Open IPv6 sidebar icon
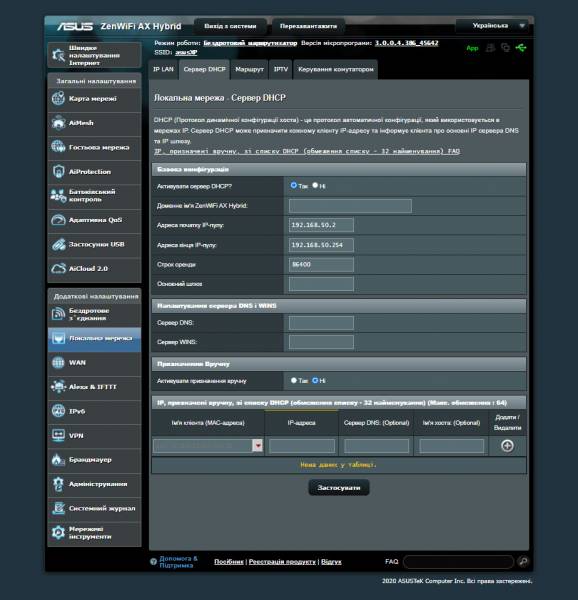The height and width of the screenshot is (600, 578). (x=58, y=411)
